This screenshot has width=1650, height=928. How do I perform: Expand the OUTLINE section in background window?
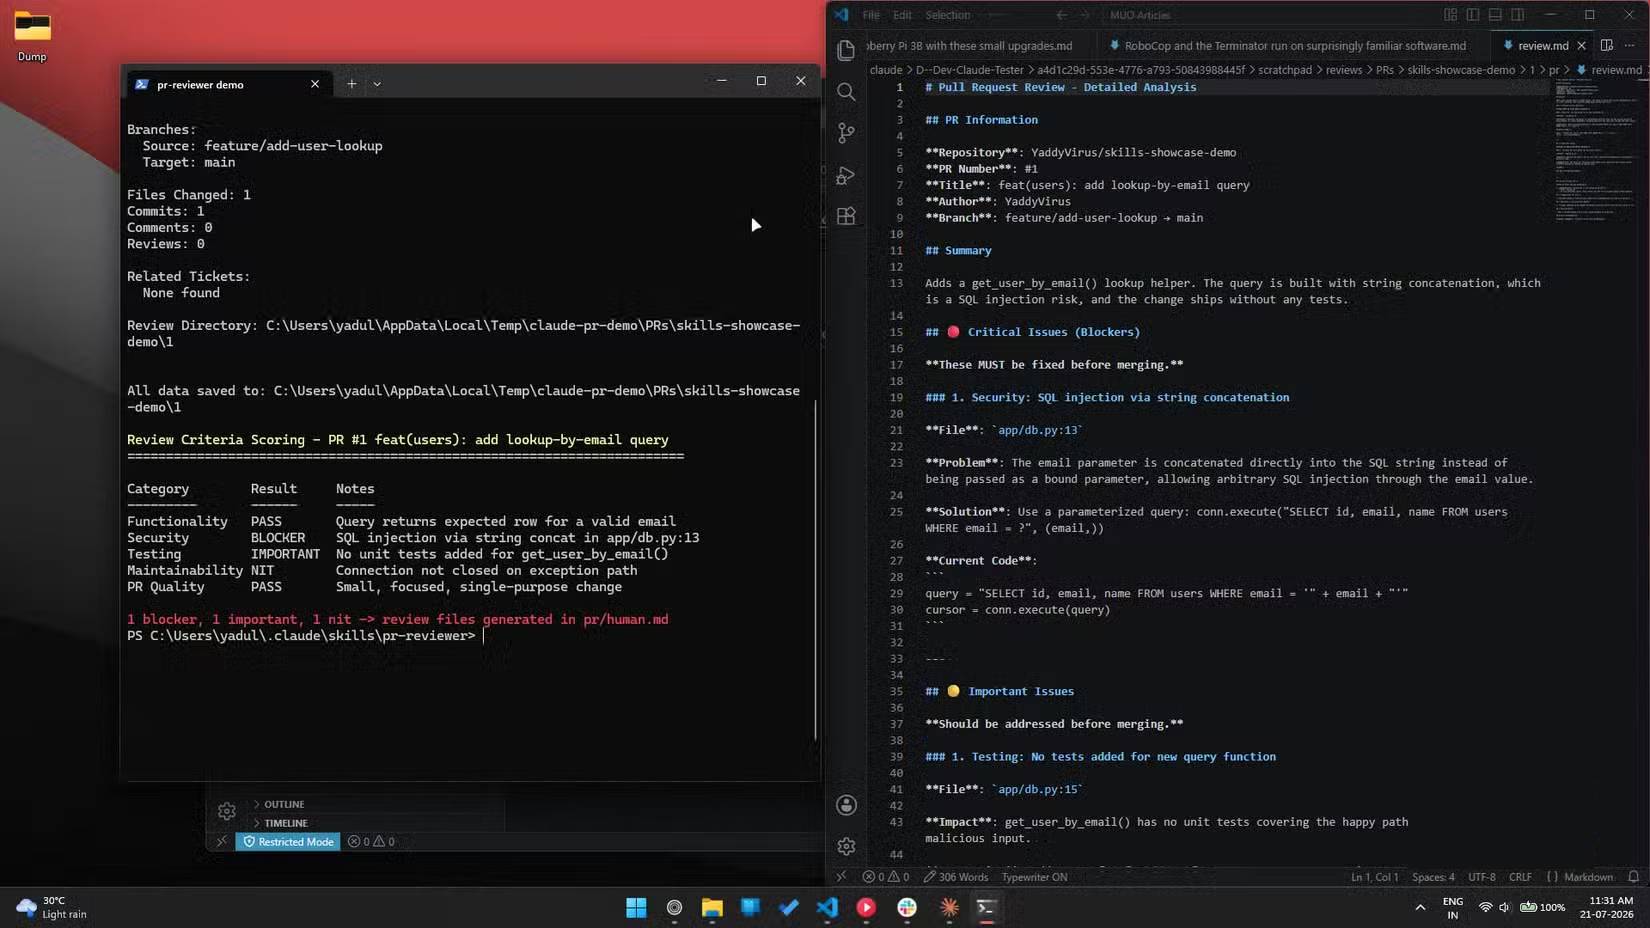[284, 804]
